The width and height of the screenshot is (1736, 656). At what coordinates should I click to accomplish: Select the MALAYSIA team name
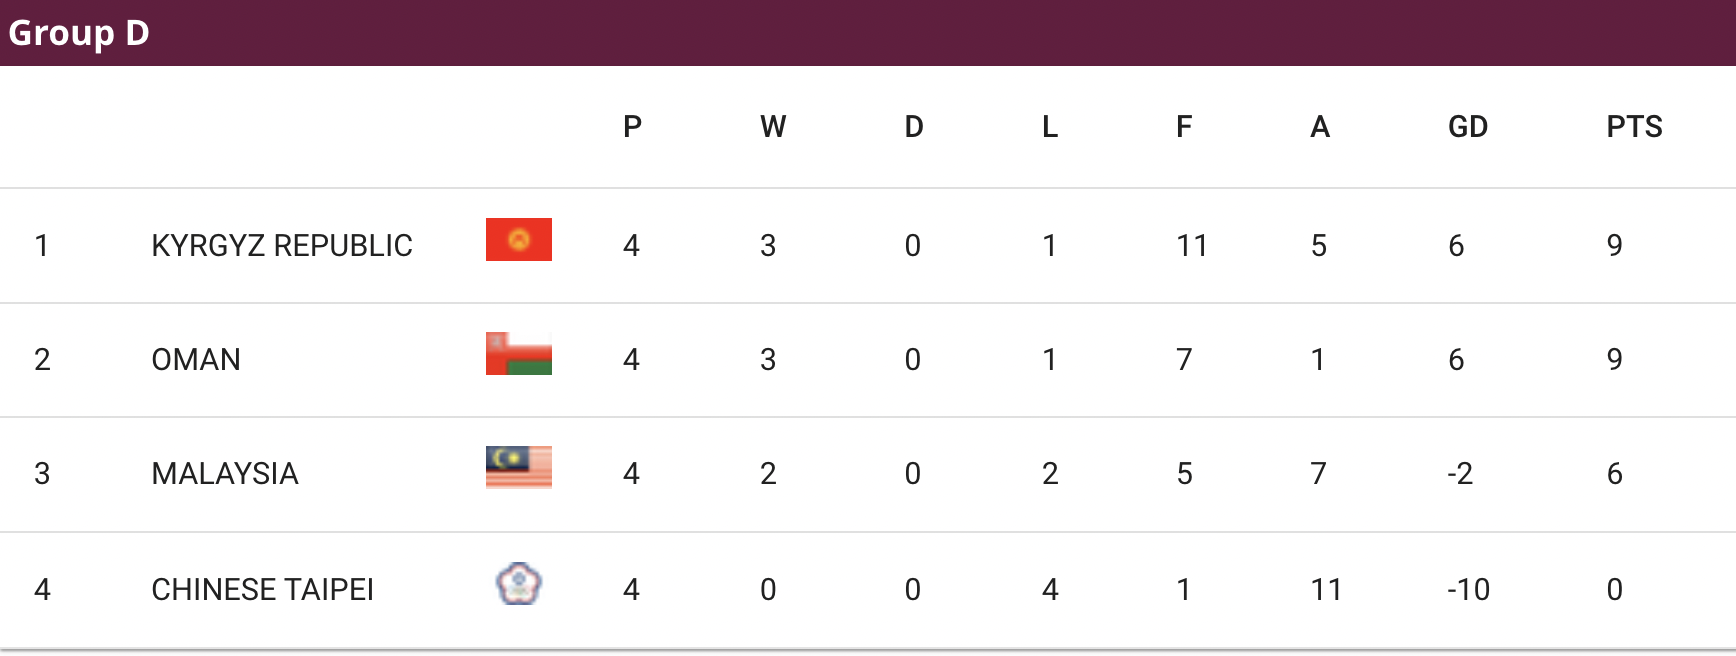pos(225,473)
